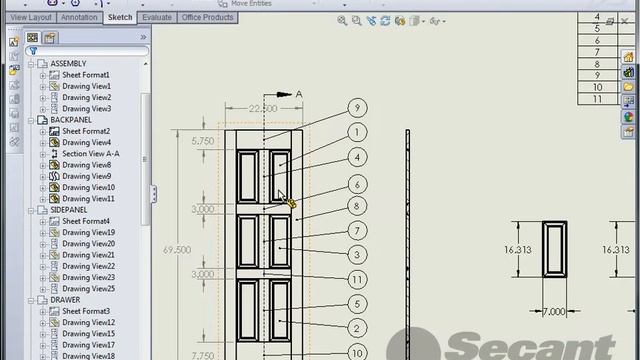Expand Section View A-A node
The image size is (640, 360).
click(43, 154)
